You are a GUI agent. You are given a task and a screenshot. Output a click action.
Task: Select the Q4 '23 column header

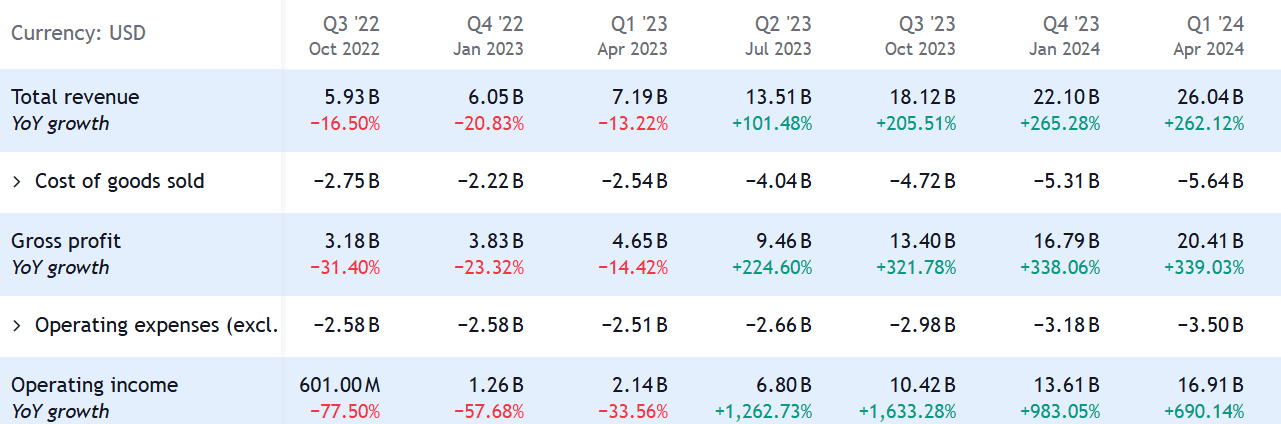tap(1070, 35)
